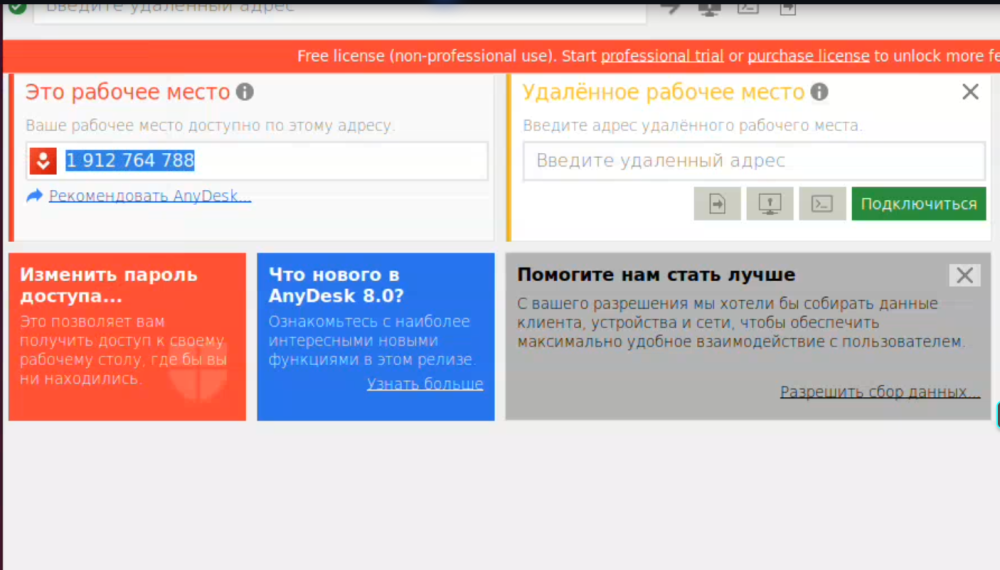Click the screen share monitor icon button
The height and width of the screenshot is (570, 1000).
[770, 203]
